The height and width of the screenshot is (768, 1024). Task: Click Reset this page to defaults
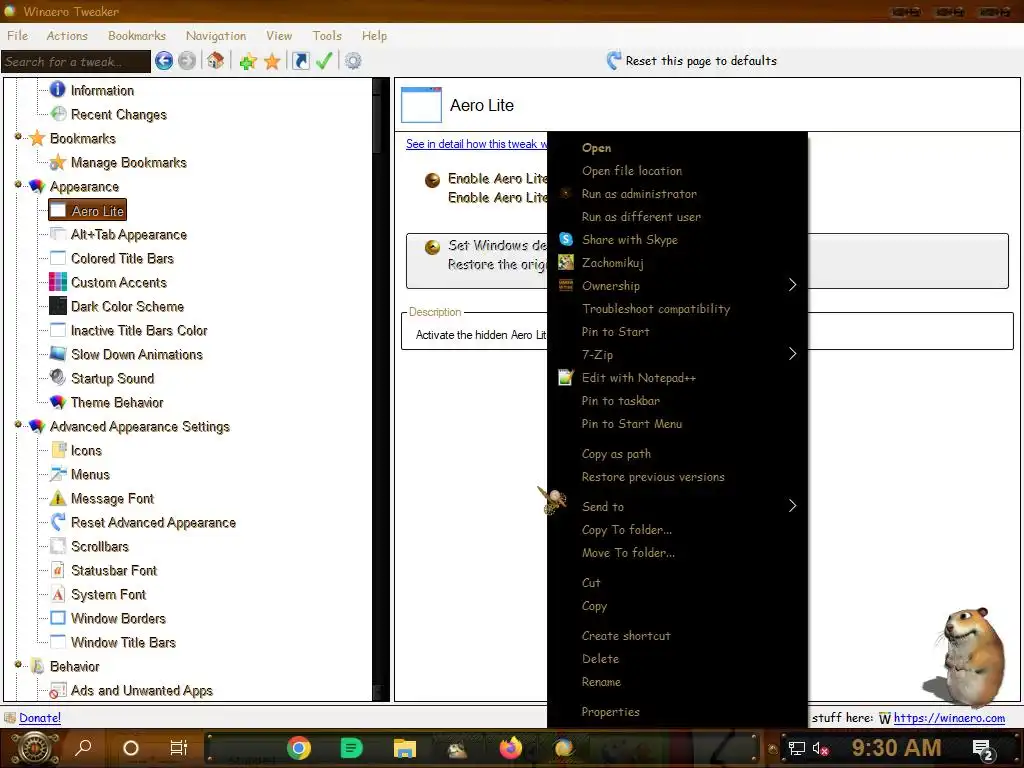701,61
